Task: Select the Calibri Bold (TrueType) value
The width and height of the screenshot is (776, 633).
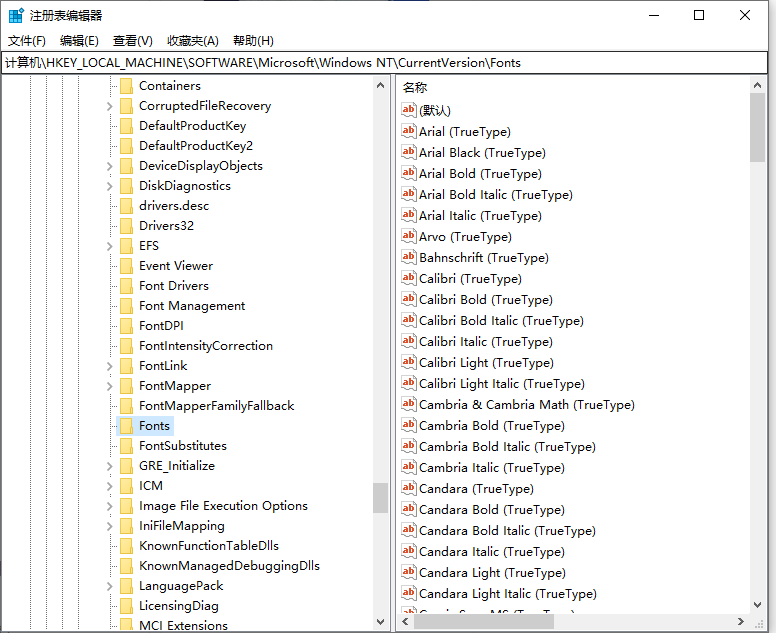Action: click(486, 300)
